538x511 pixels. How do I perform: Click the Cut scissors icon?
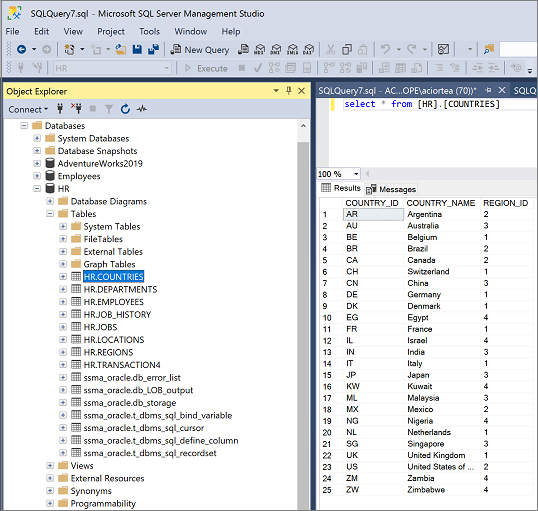tap(330, 50)
